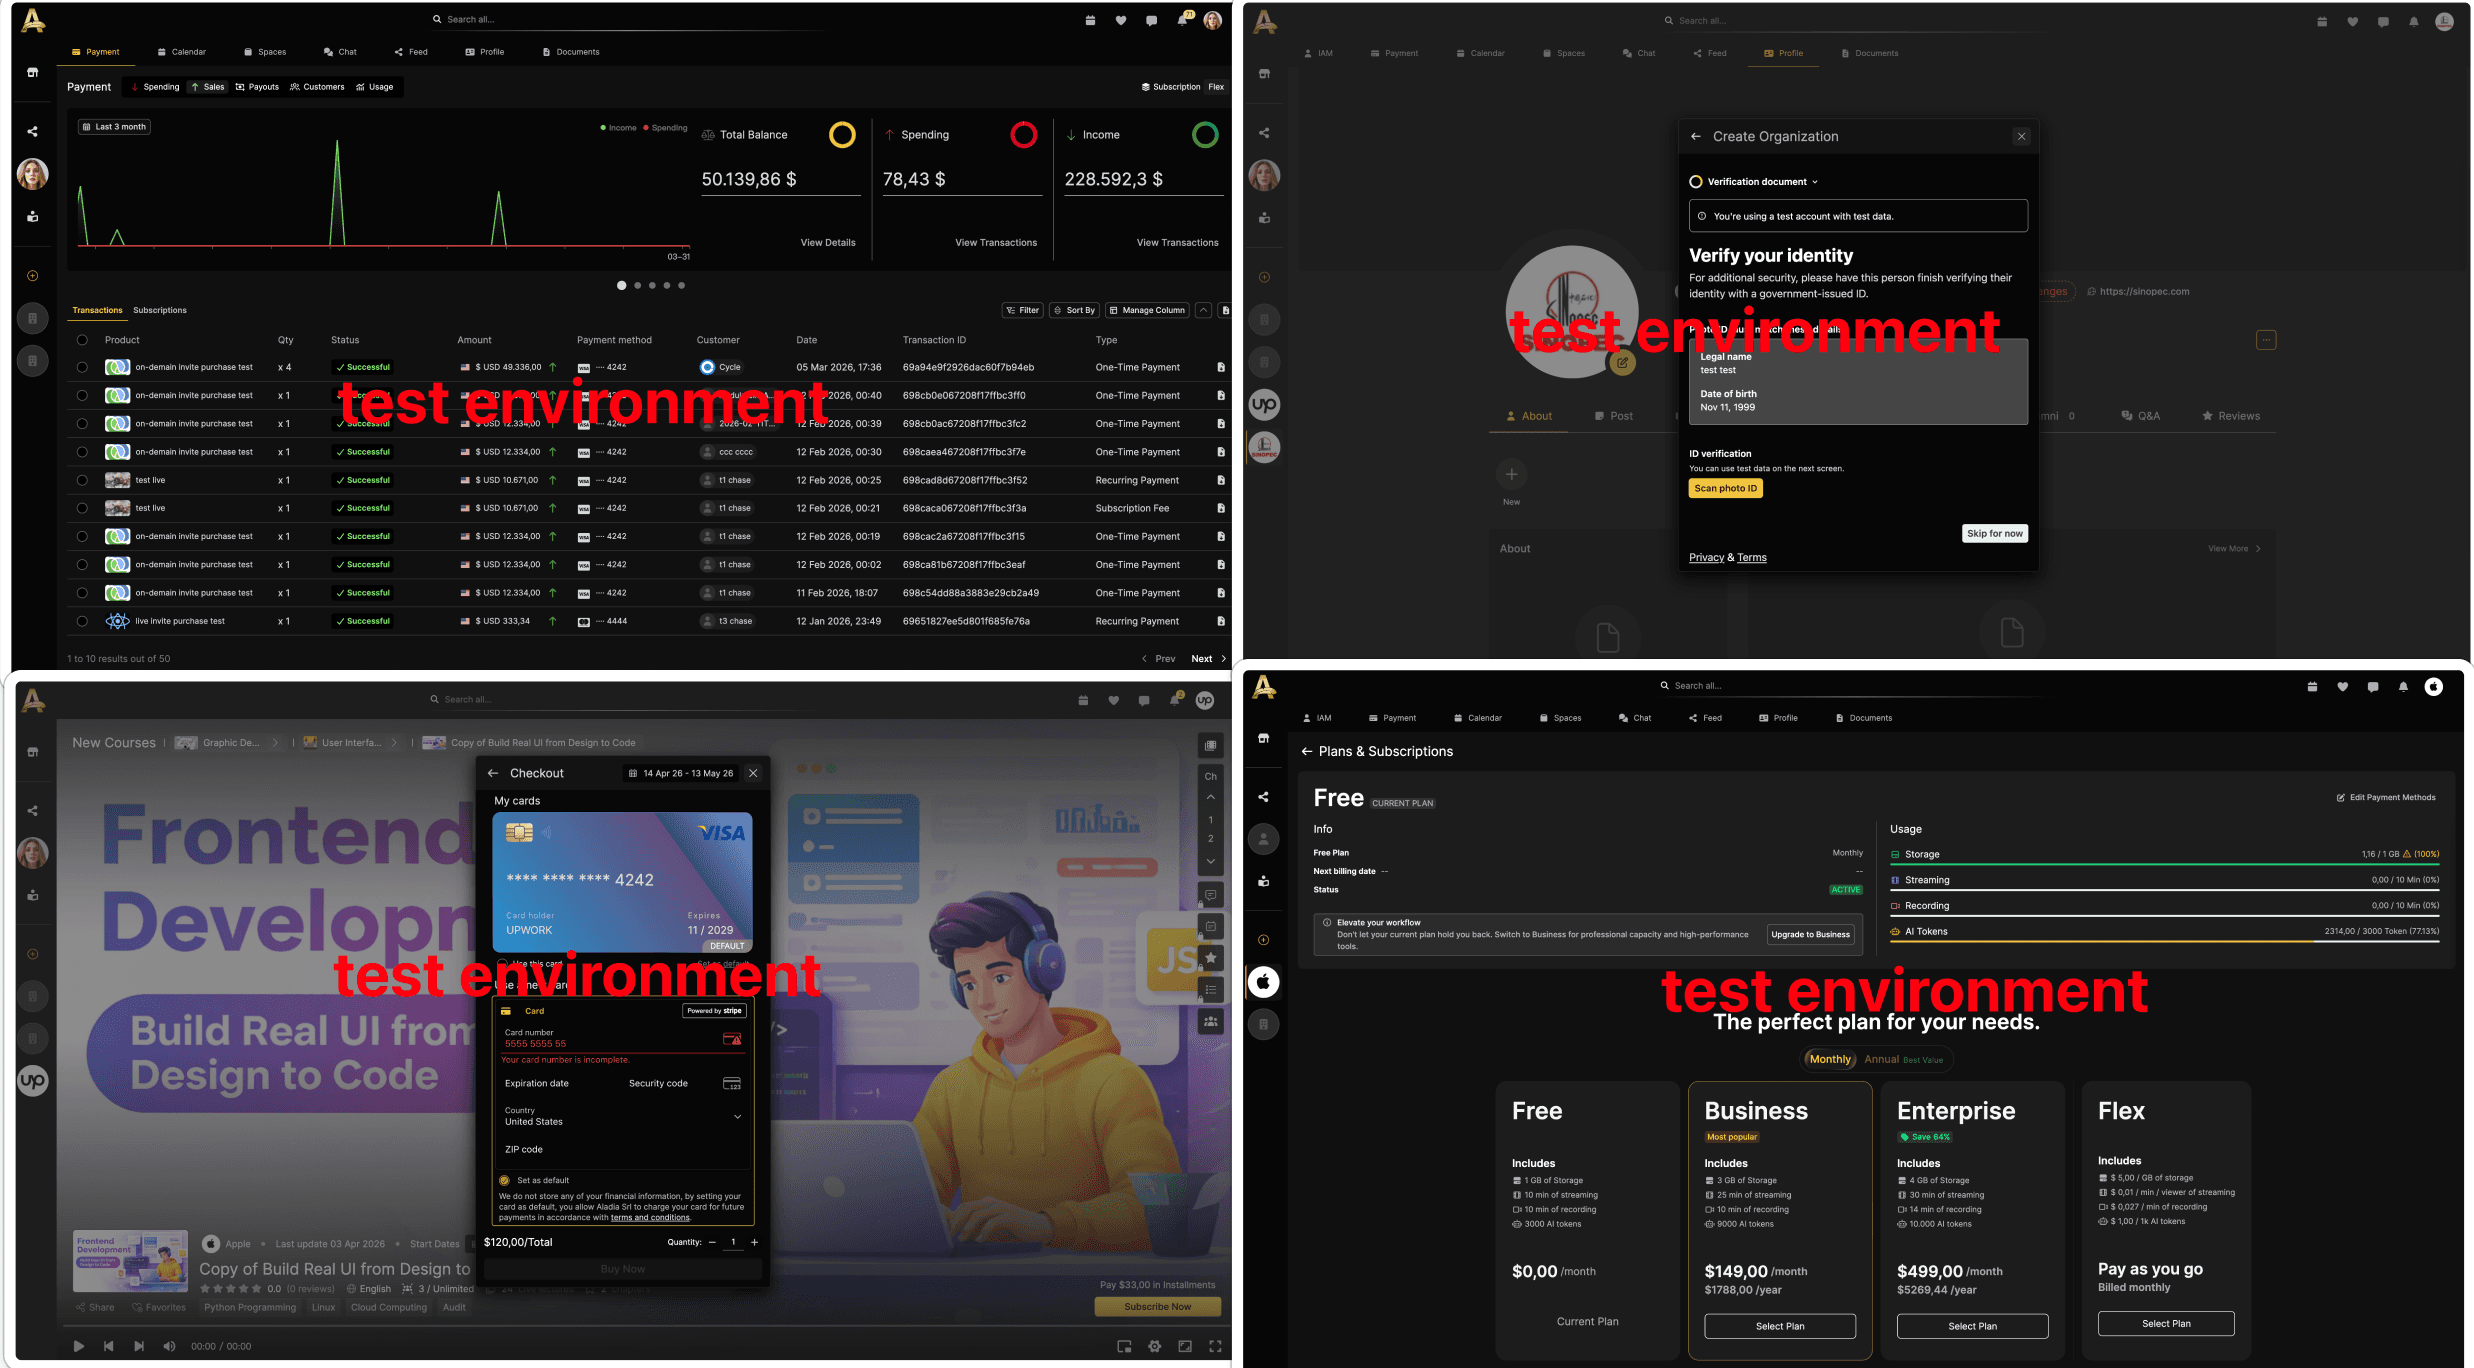Screen dimensions: 2474x1368
Task: Click the down chevron in the chapter navigator
Action: (x=1211, y=861)
